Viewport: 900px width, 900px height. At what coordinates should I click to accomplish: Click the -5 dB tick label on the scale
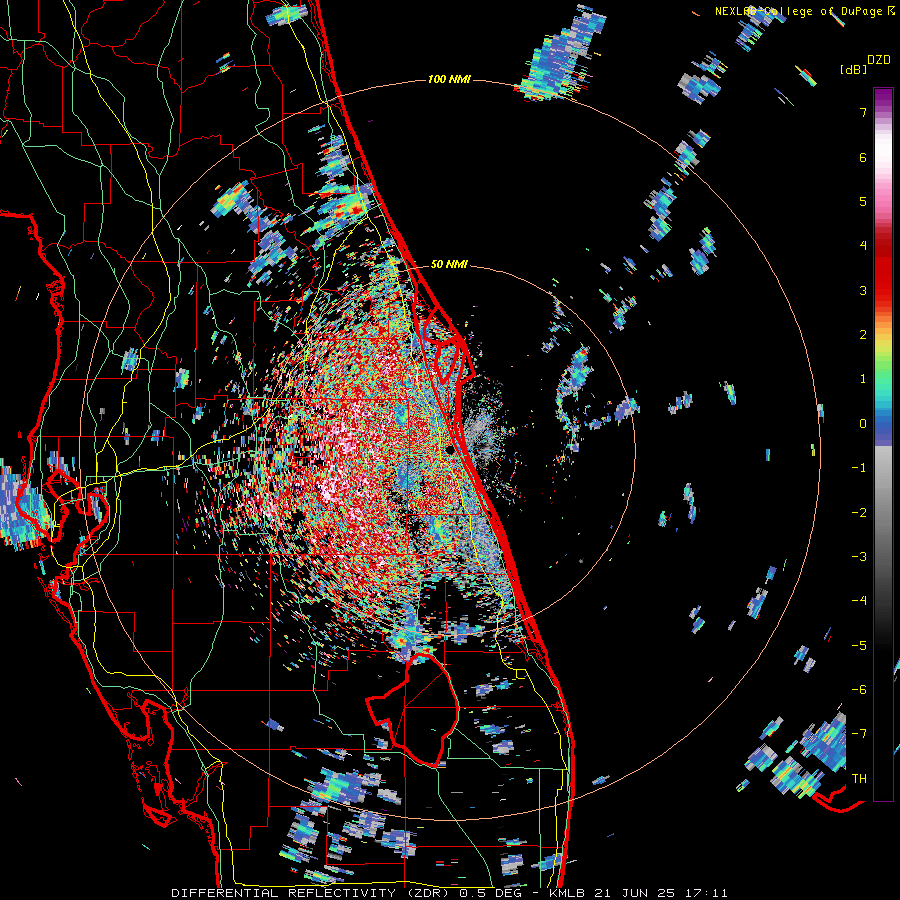click(x=859, y=646)
